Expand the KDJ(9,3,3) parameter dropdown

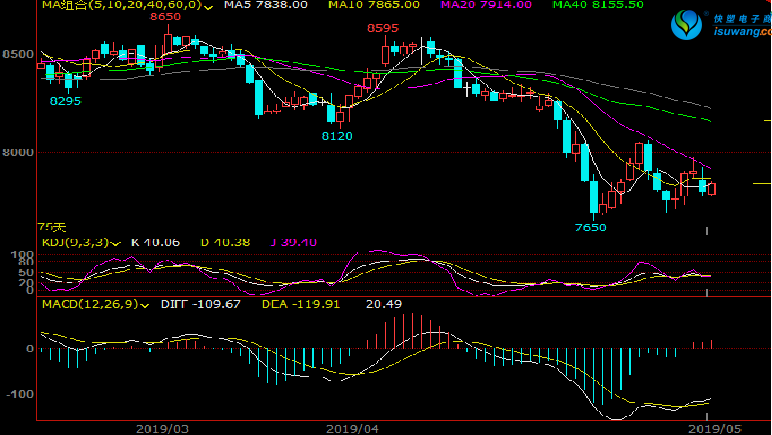coord(117,242)
